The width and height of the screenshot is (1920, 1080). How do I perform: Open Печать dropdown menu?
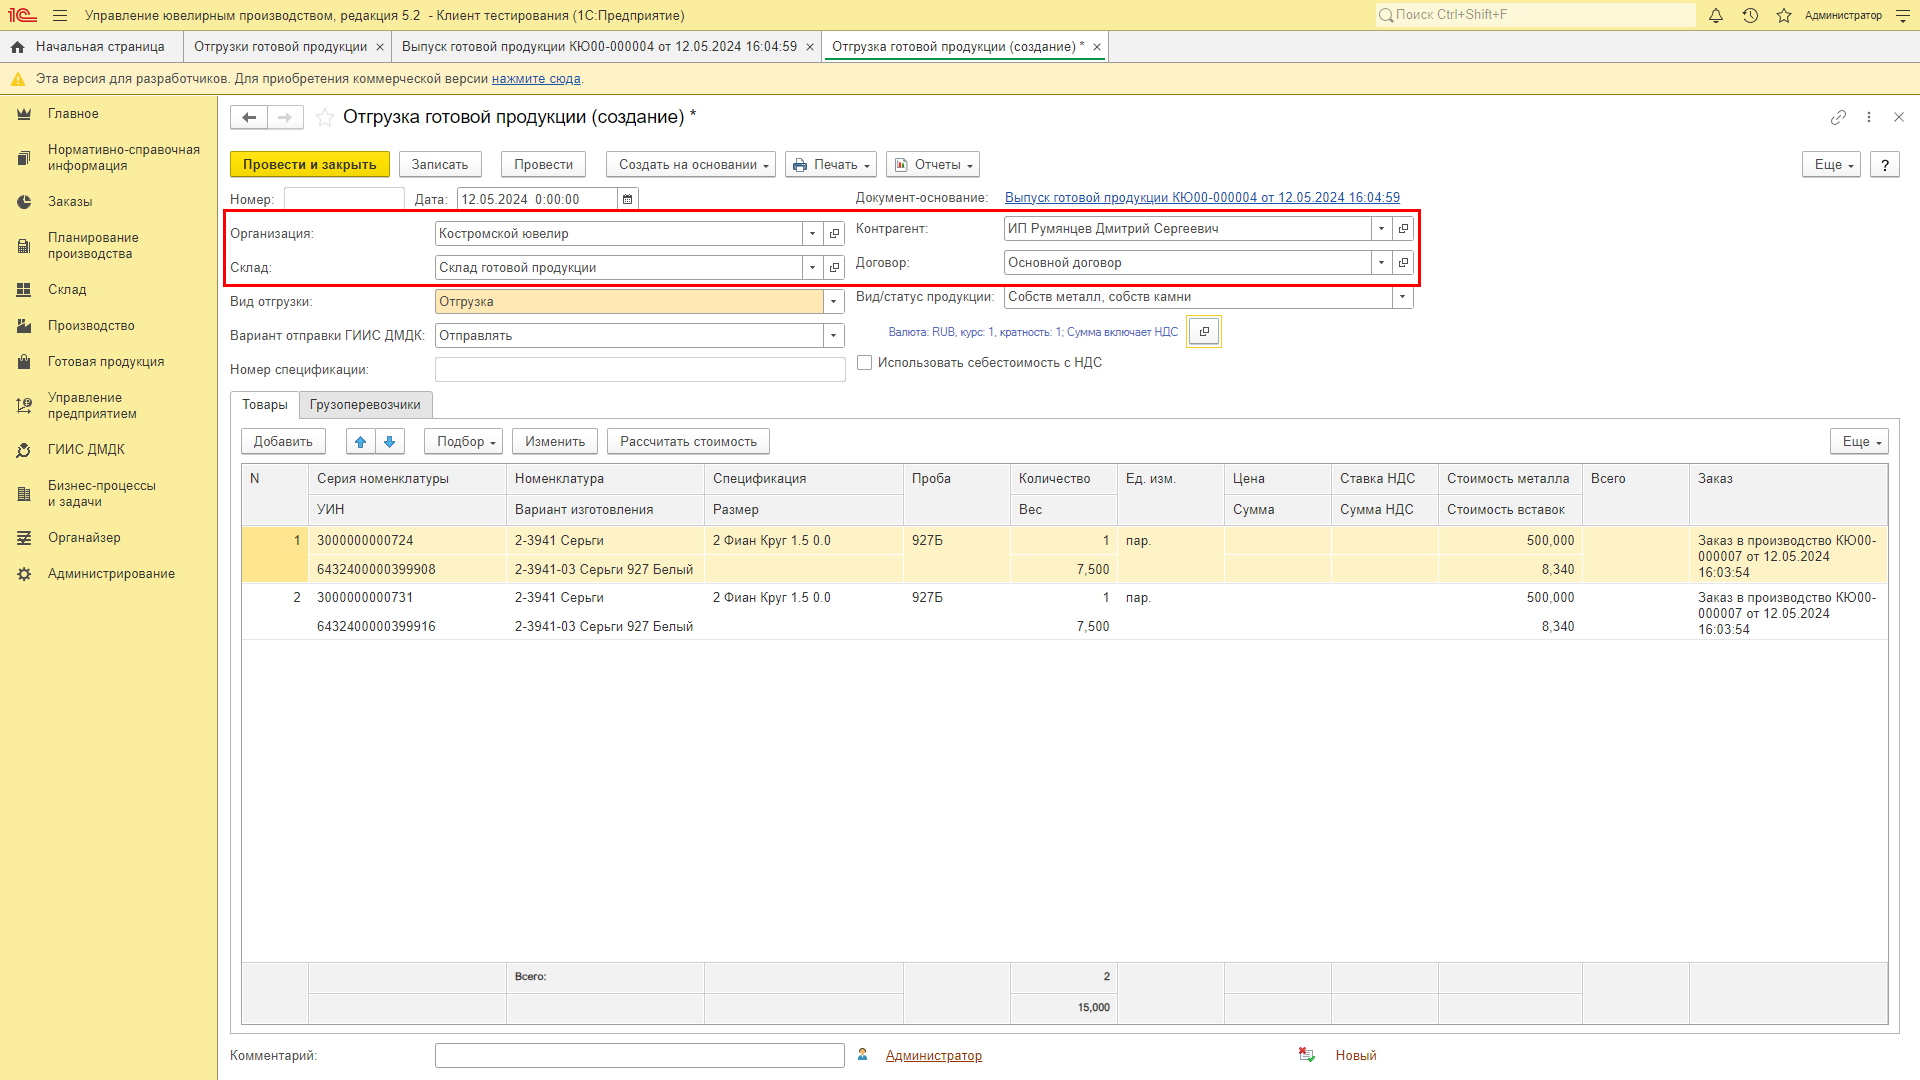point(831,165)
